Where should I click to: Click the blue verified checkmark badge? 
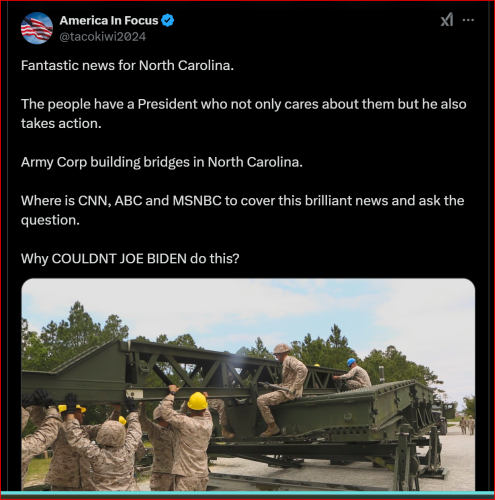tap(167, 21)
